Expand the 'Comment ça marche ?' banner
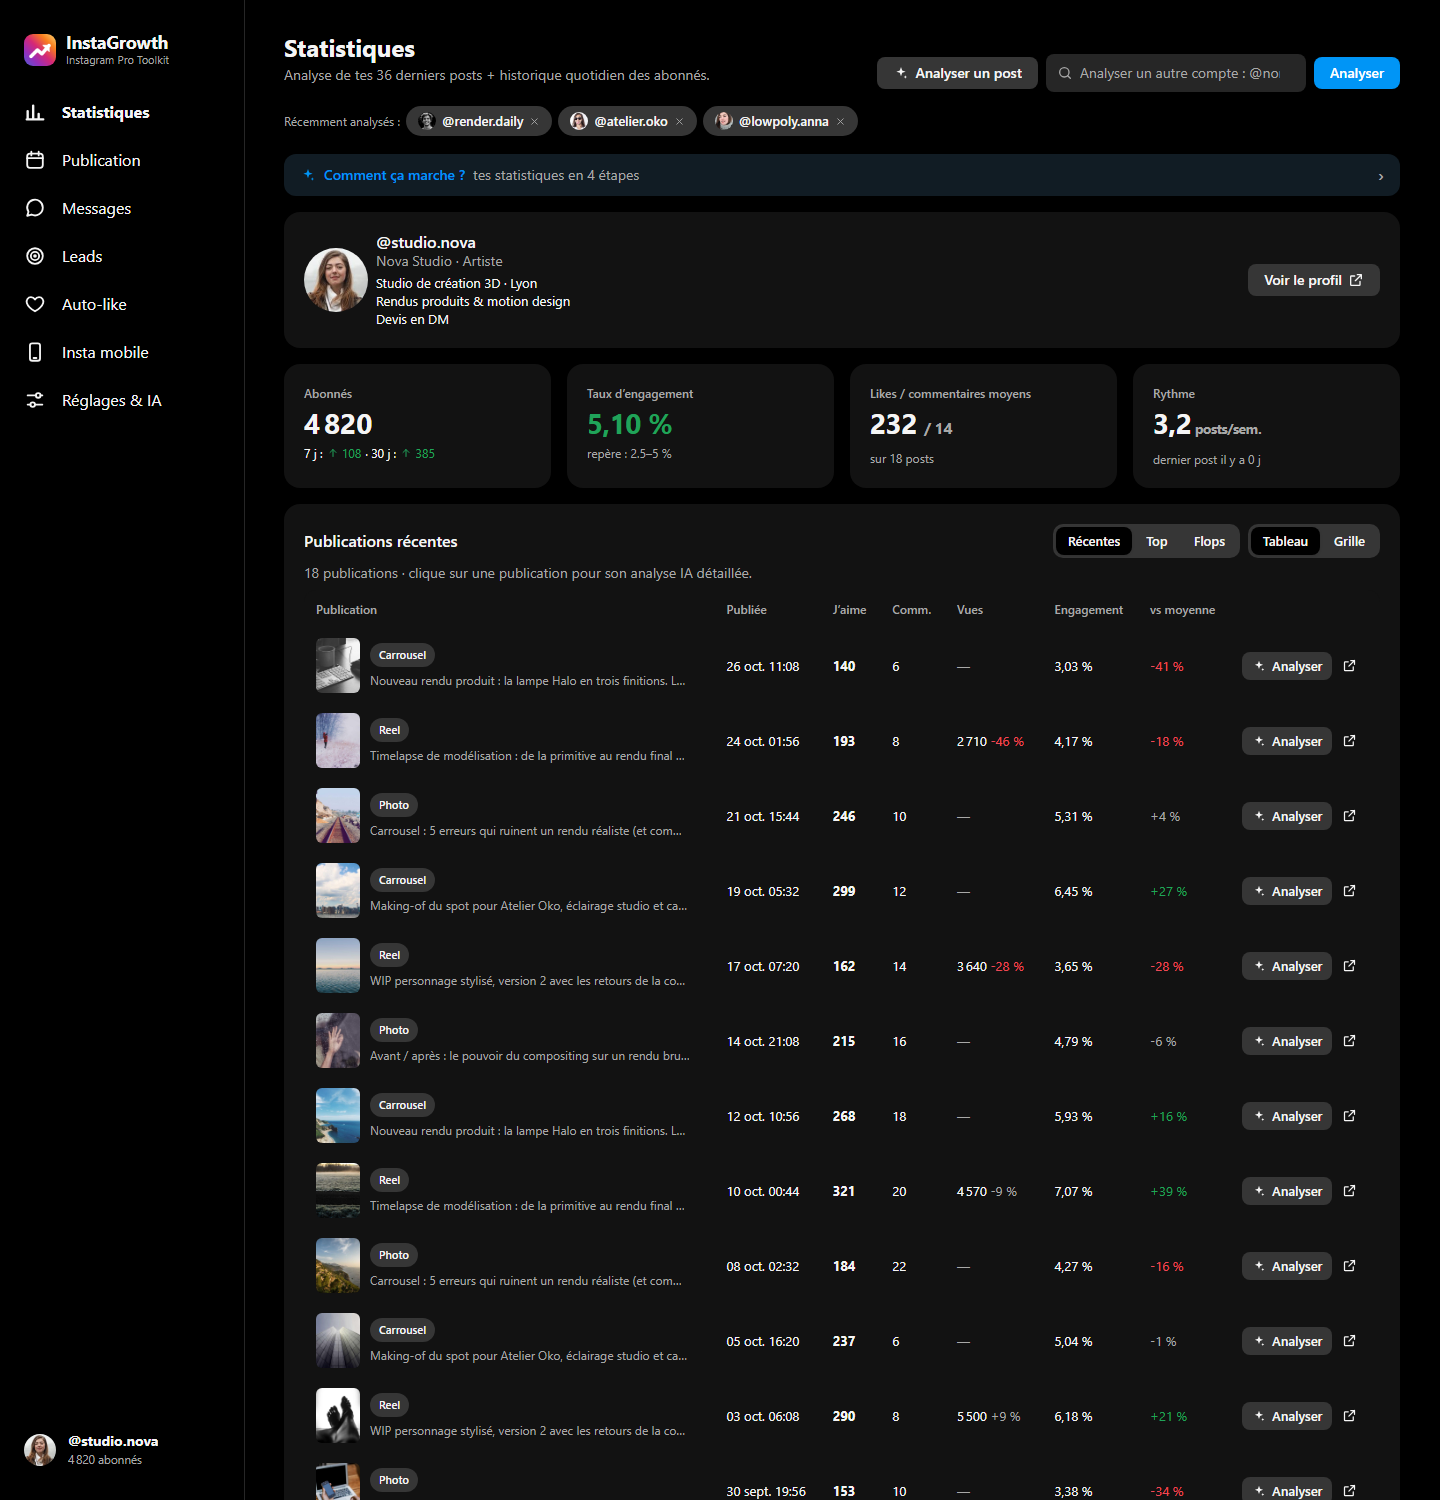This screenshot has height=1500, width=1440. point(842,176)
